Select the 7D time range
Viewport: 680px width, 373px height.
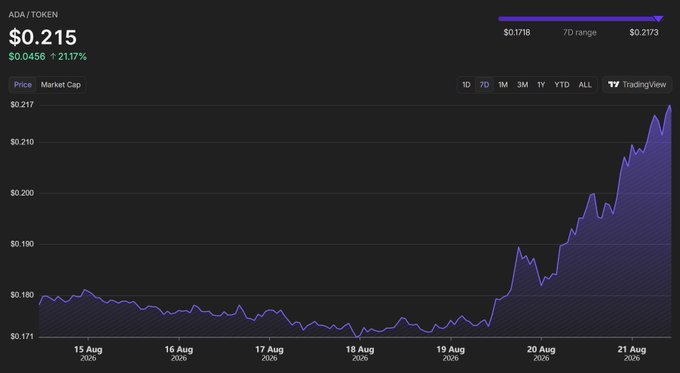[484, 85]
